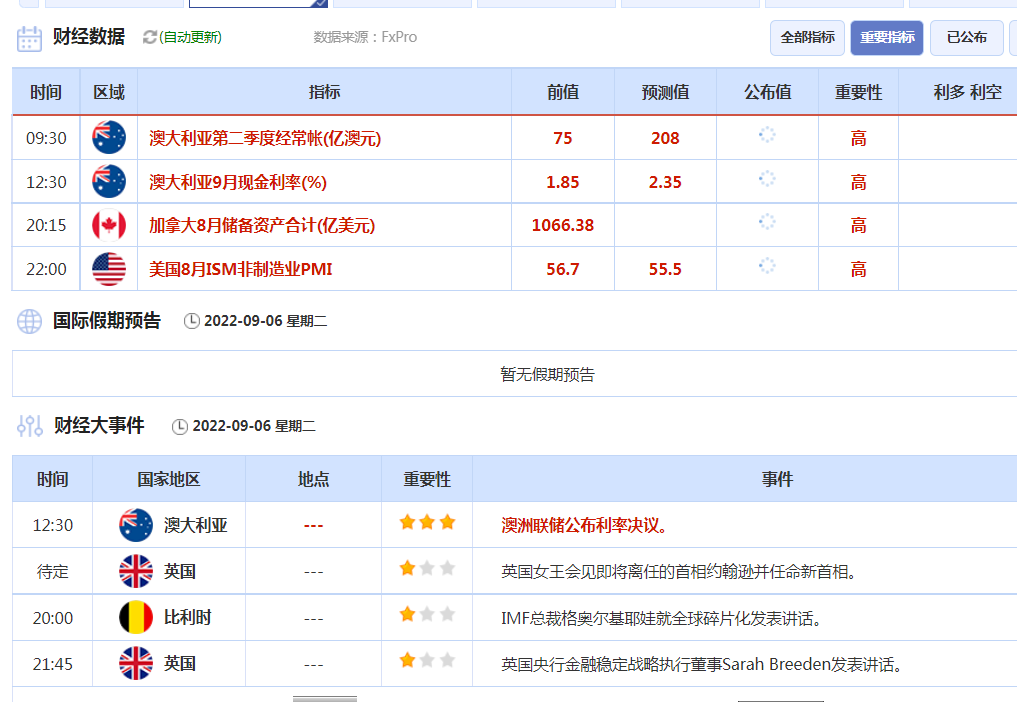Click the Belgium flag in events table
This screenshot has width=1017, height=702.
pos(136,618)
